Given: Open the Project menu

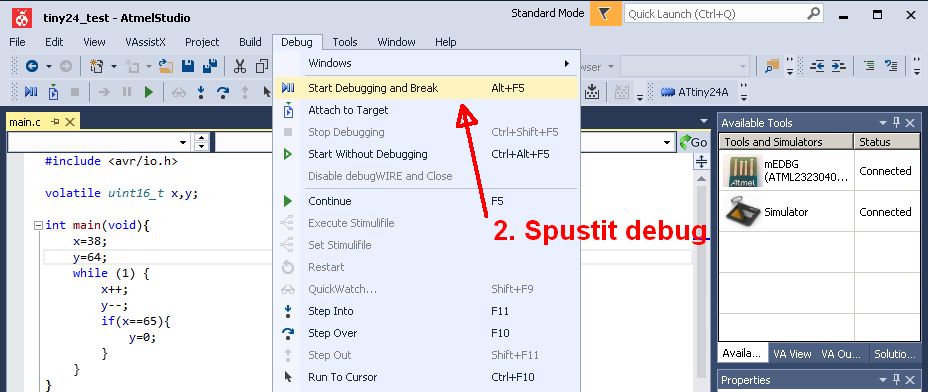Looking at the screenshot, I should tap(202, 42).
